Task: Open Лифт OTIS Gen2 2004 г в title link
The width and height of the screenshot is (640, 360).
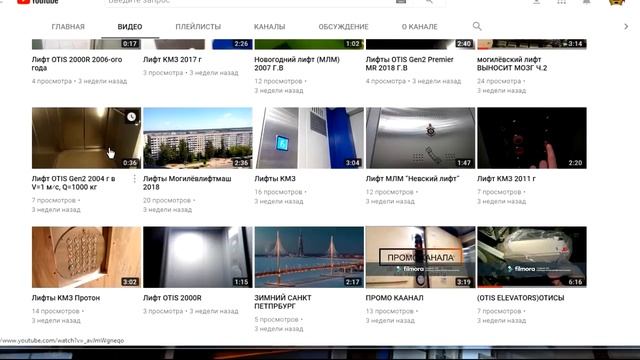Action: tap(73, 183)
